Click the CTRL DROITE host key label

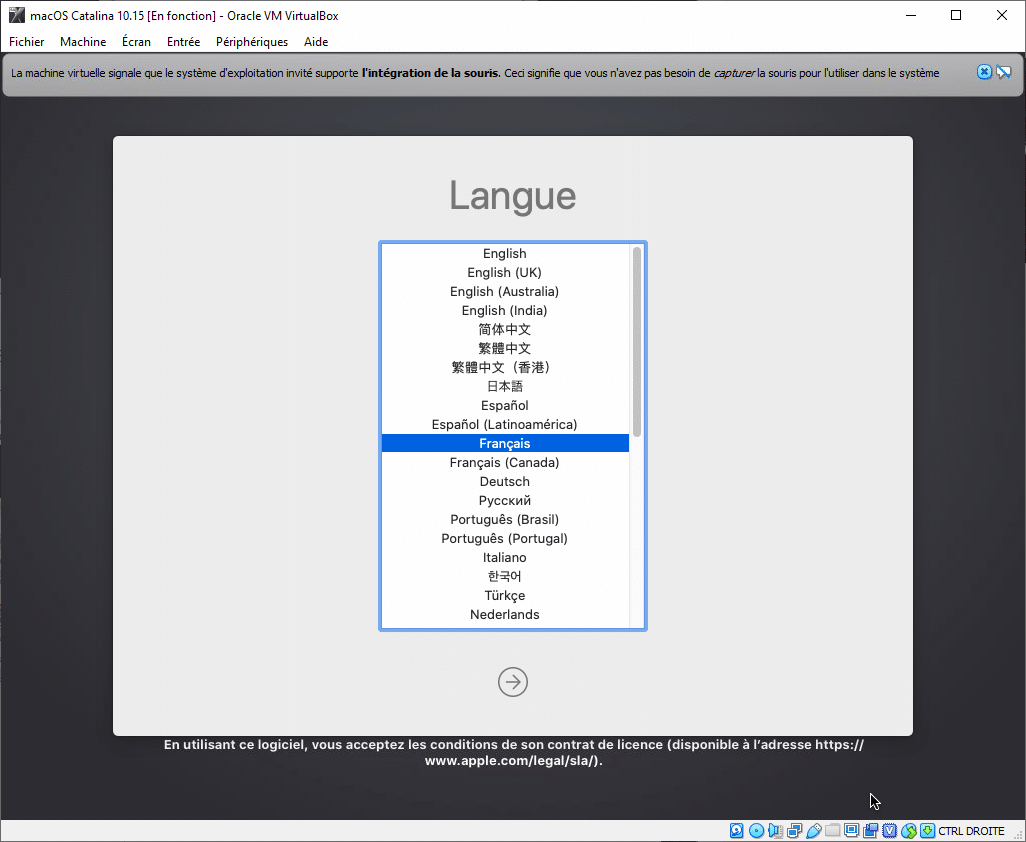pos(971,831)
